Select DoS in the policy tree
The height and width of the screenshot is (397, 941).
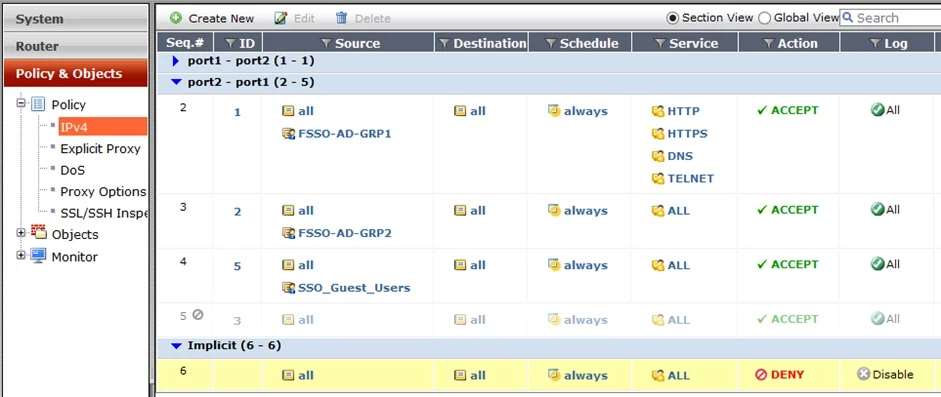point(73,170)
